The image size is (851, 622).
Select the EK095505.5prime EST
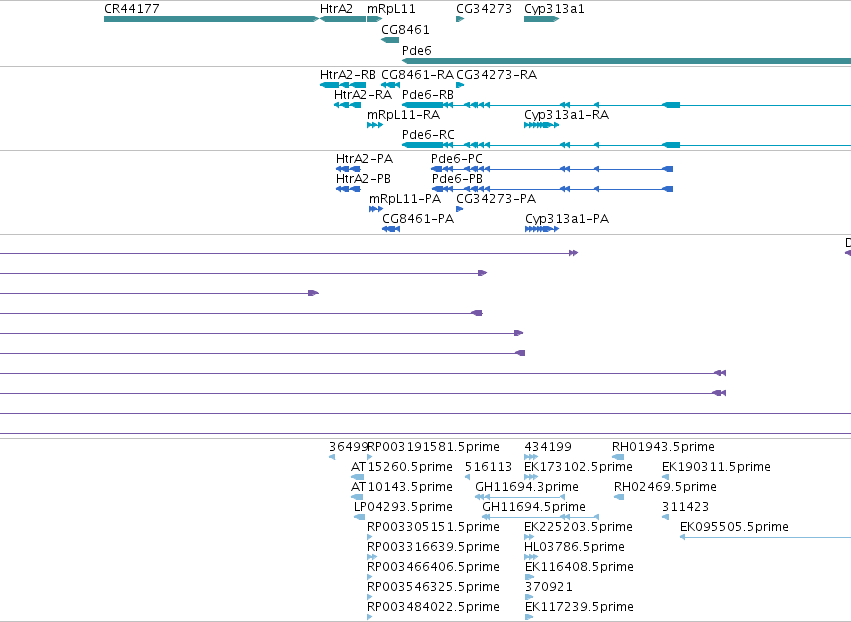tap(765, 537)
